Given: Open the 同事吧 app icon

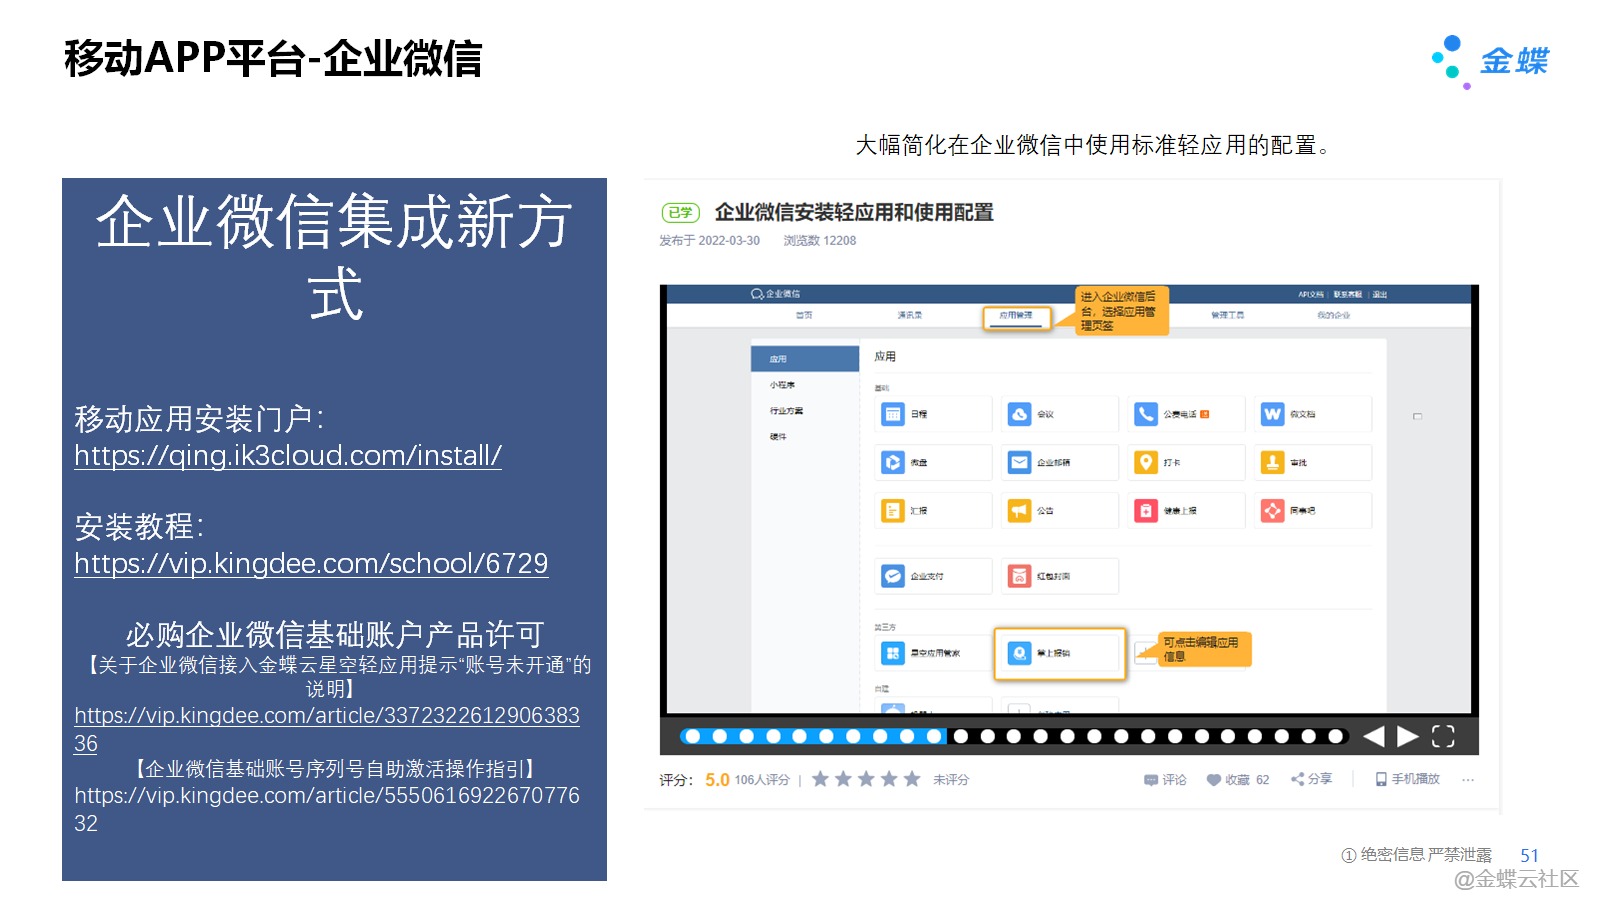Looking at the screenshot, I should click(1272, 511).
